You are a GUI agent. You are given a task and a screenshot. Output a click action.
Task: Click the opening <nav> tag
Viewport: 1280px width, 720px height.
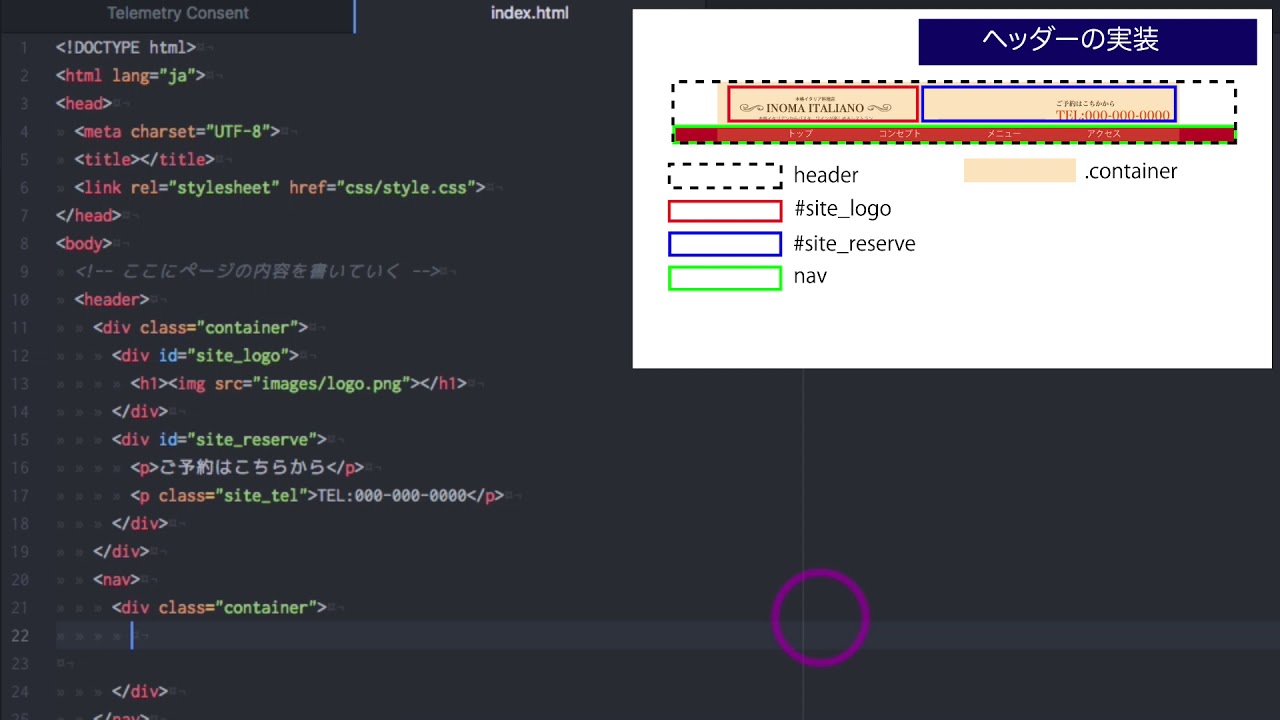tap(116, 579)
